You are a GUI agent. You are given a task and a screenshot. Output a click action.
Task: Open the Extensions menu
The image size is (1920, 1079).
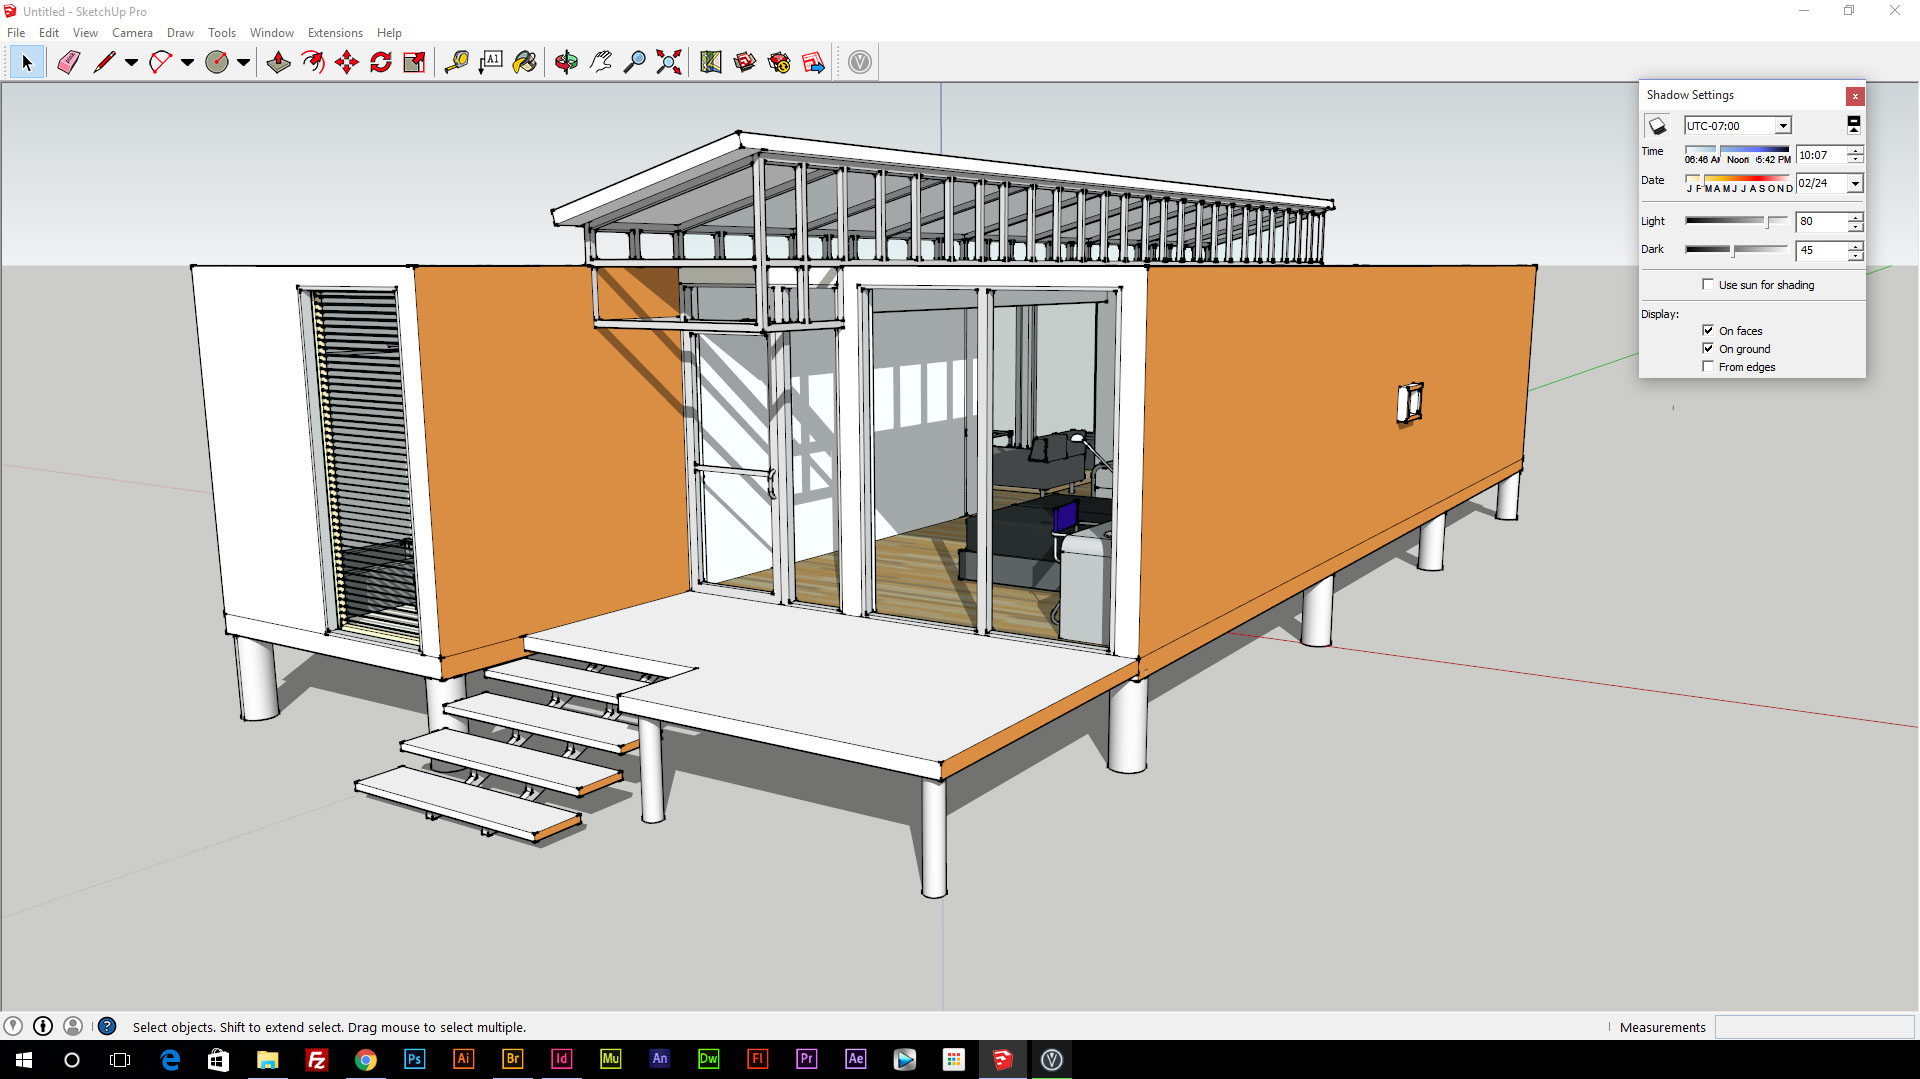click(x=335, y=33)
